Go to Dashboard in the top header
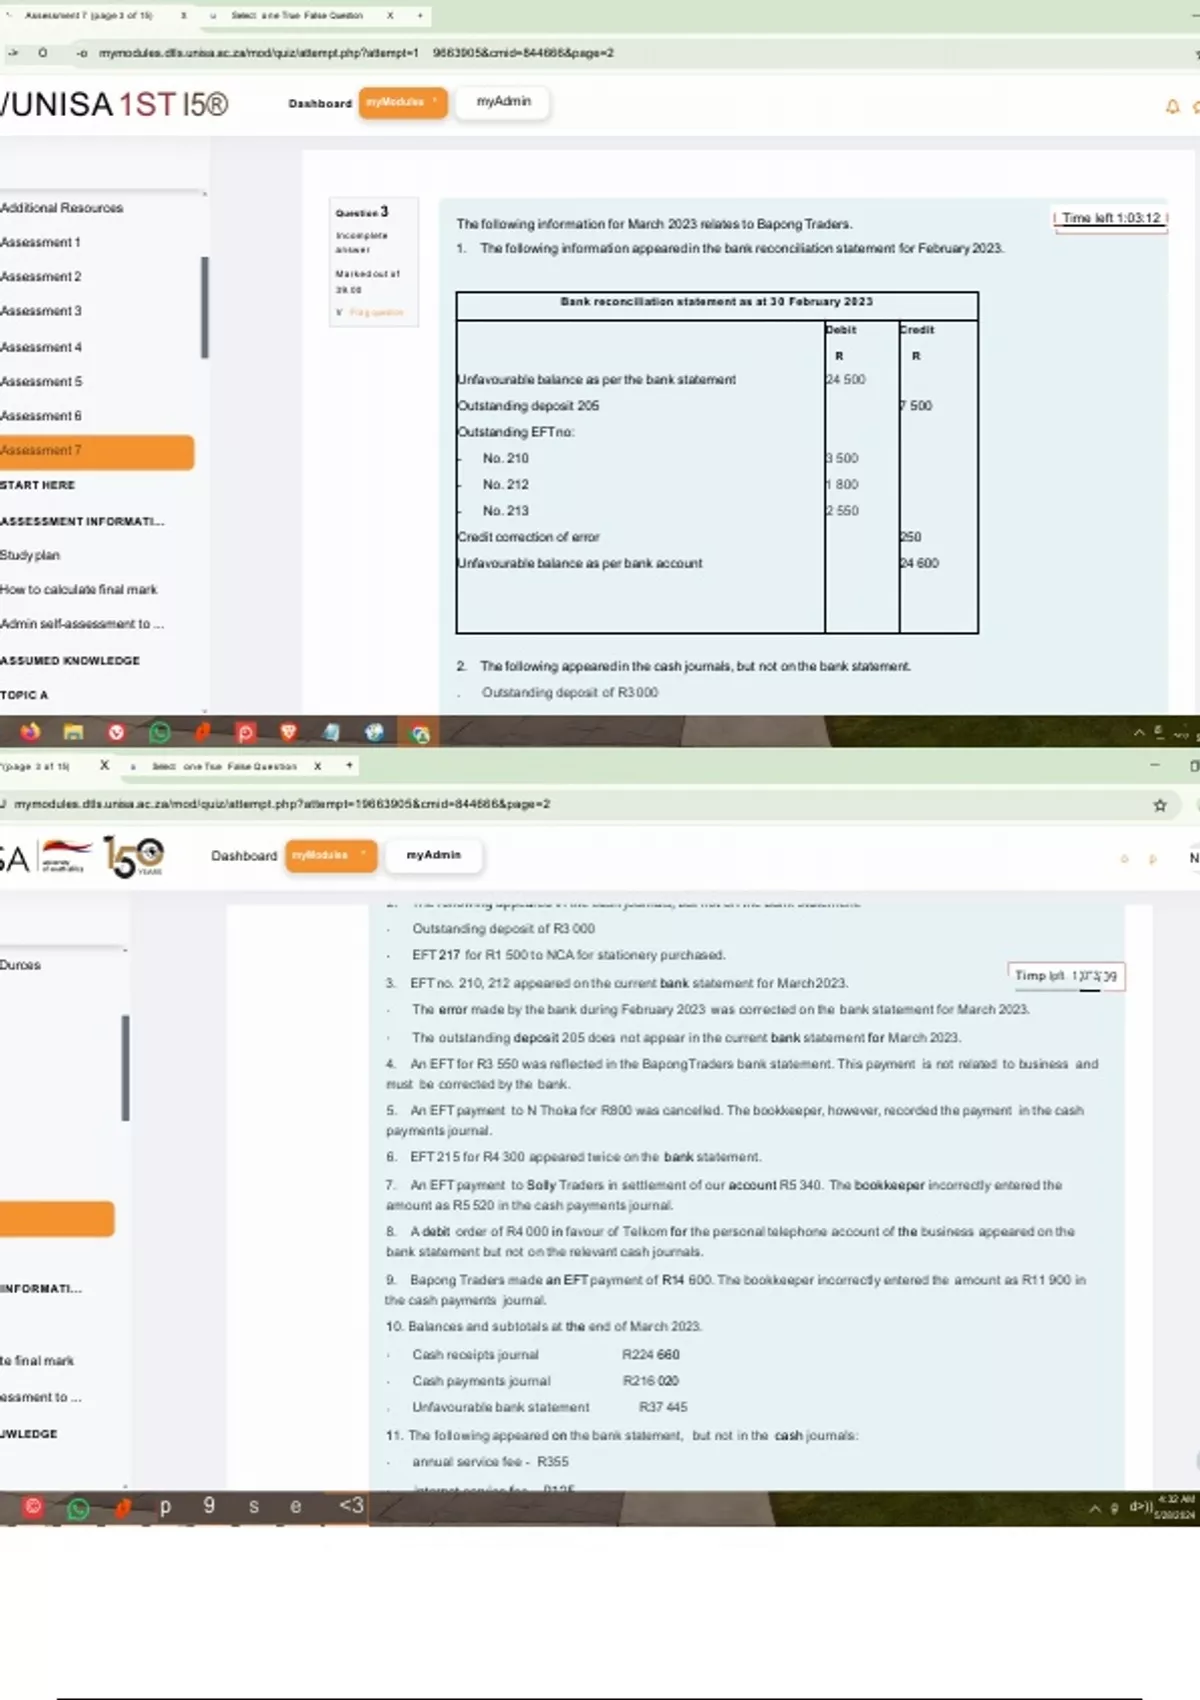 tap(320, 103)
